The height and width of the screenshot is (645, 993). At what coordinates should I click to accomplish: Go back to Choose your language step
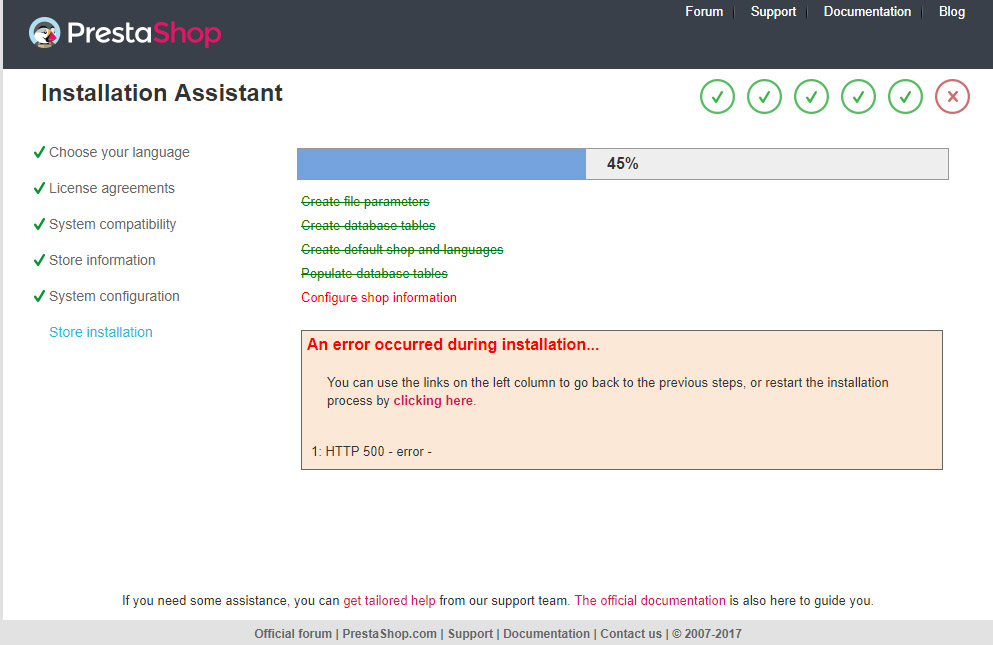119,153
